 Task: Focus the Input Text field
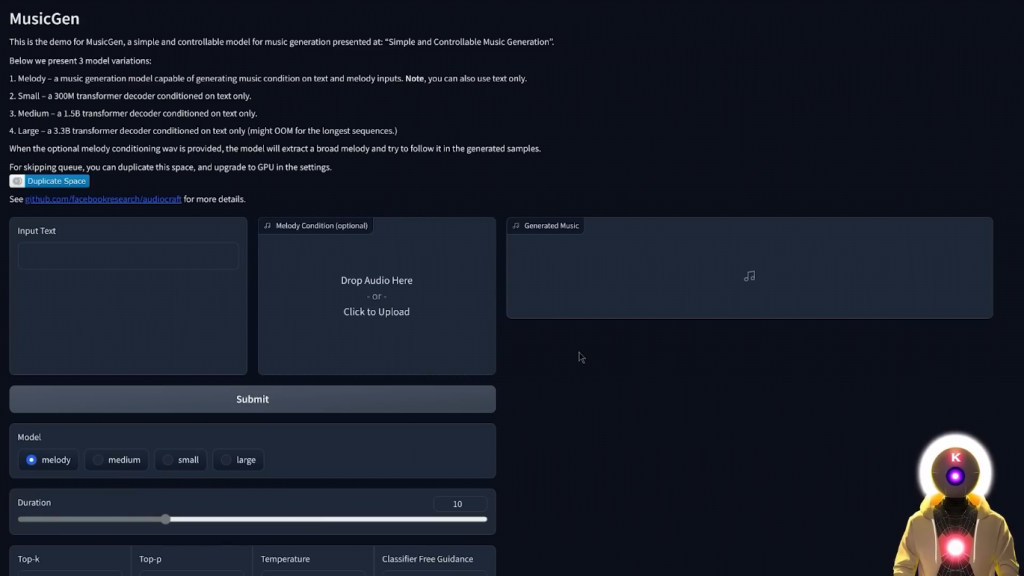click(x=128, y=256)
